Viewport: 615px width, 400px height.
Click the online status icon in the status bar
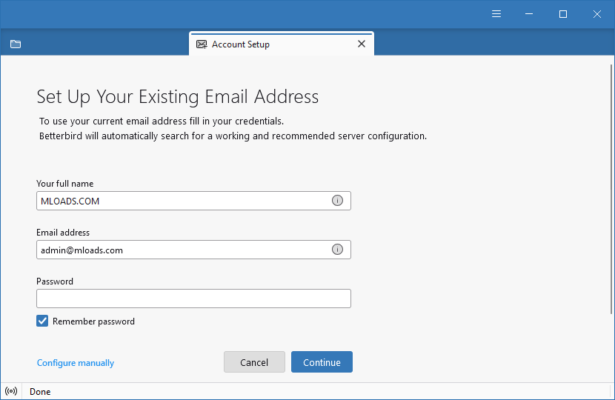(11, 390)
